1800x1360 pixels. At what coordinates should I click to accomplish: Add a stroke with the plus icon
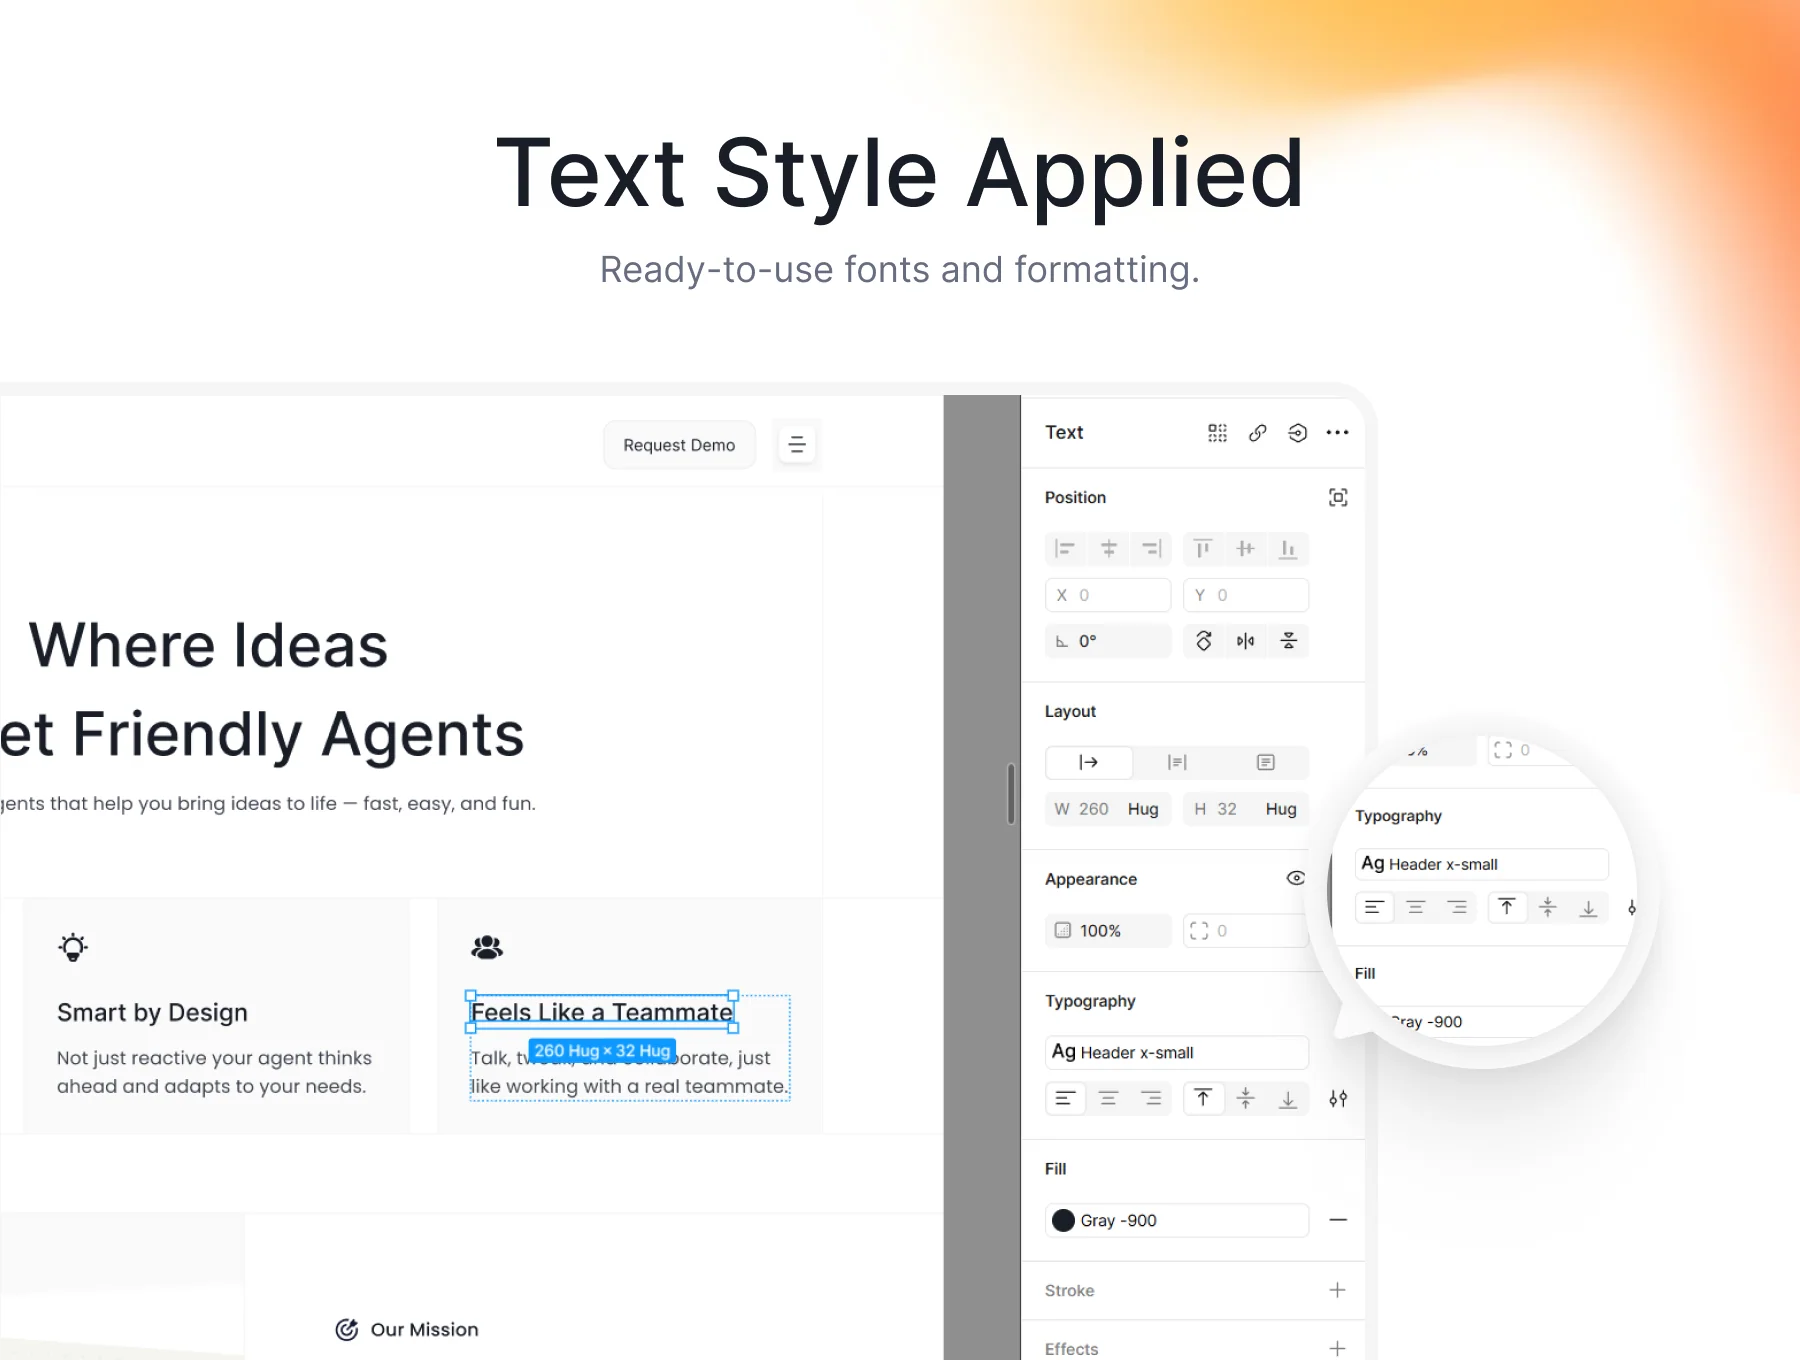(x=1337, y=1290)
